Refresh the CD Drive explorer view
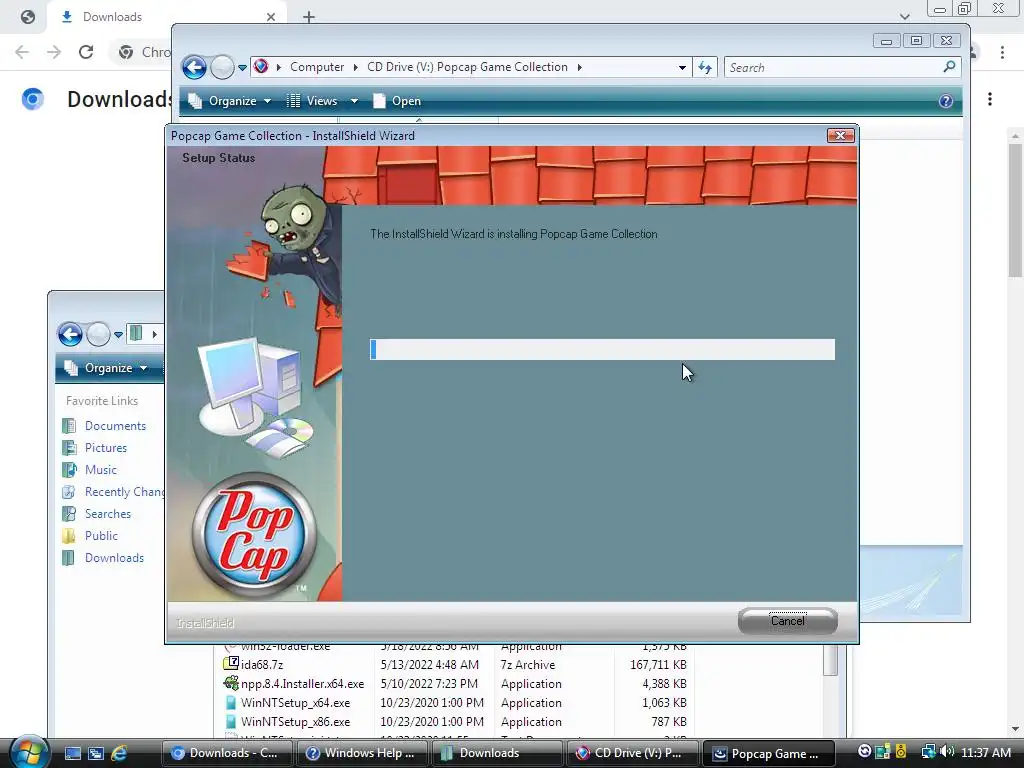This screenshot has height=768, width=1024. [705, 67]
